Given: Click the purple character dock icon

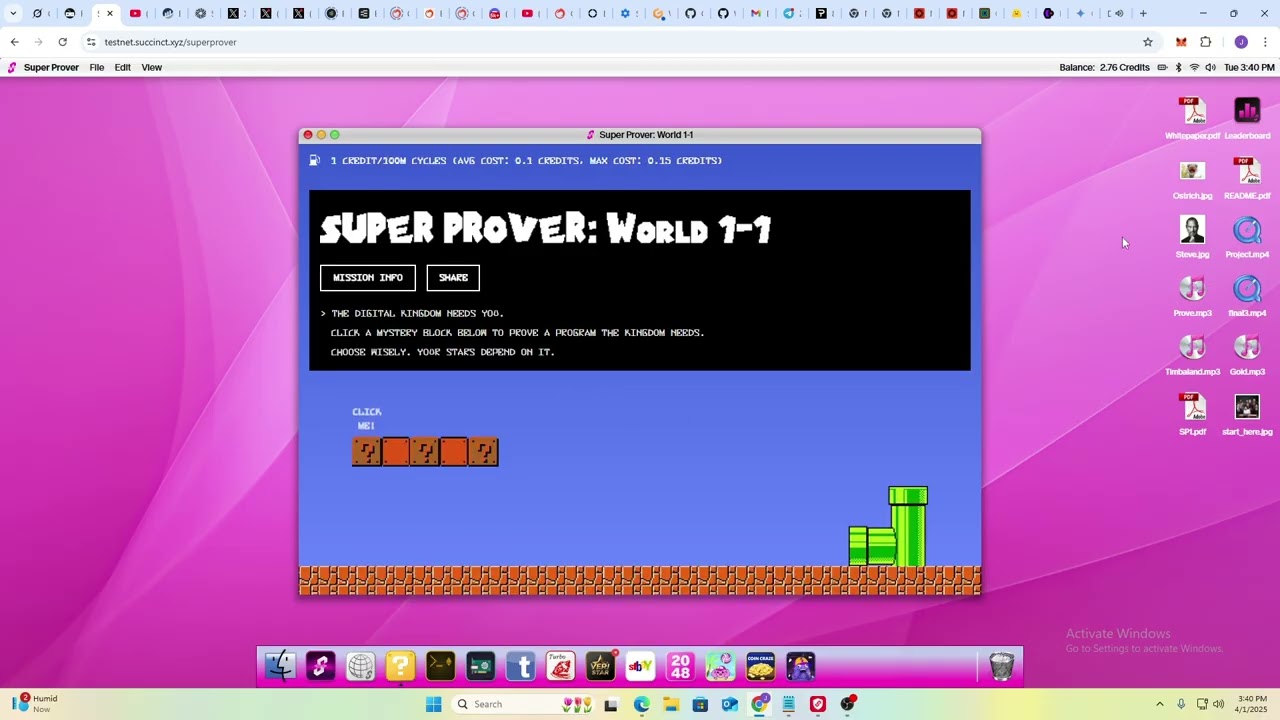Looking at the screenshot, I should [x=801, y=666].
